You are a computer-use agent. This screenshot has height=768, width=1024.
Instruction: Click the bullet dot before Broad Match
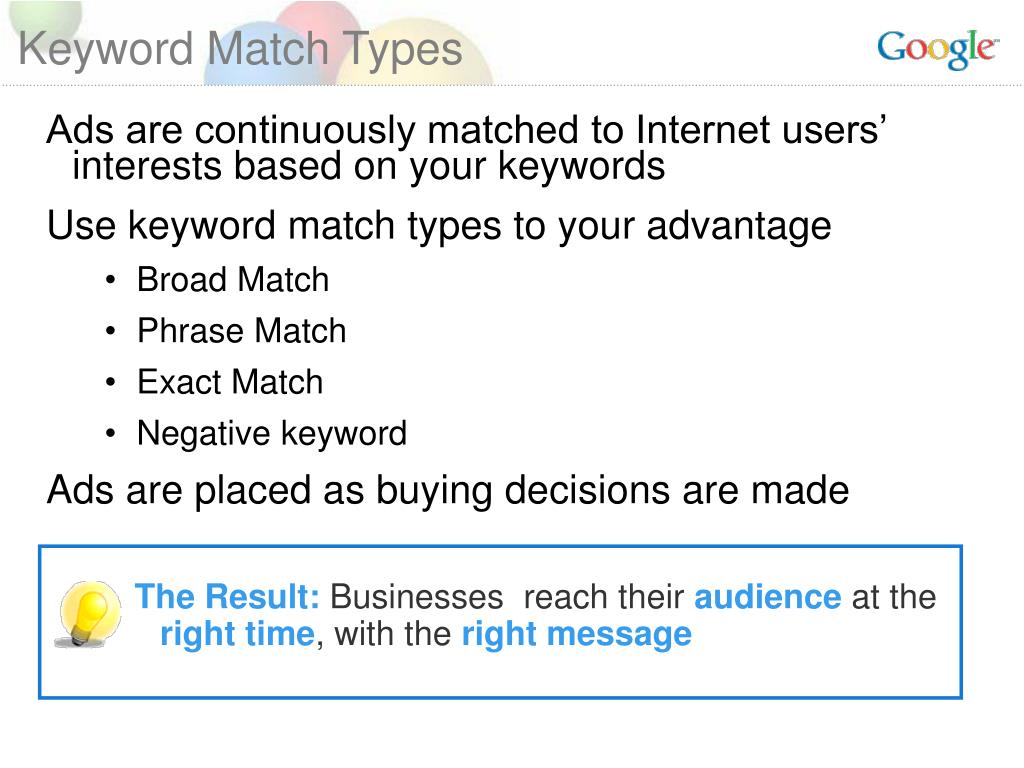click(x=110, y=281)
